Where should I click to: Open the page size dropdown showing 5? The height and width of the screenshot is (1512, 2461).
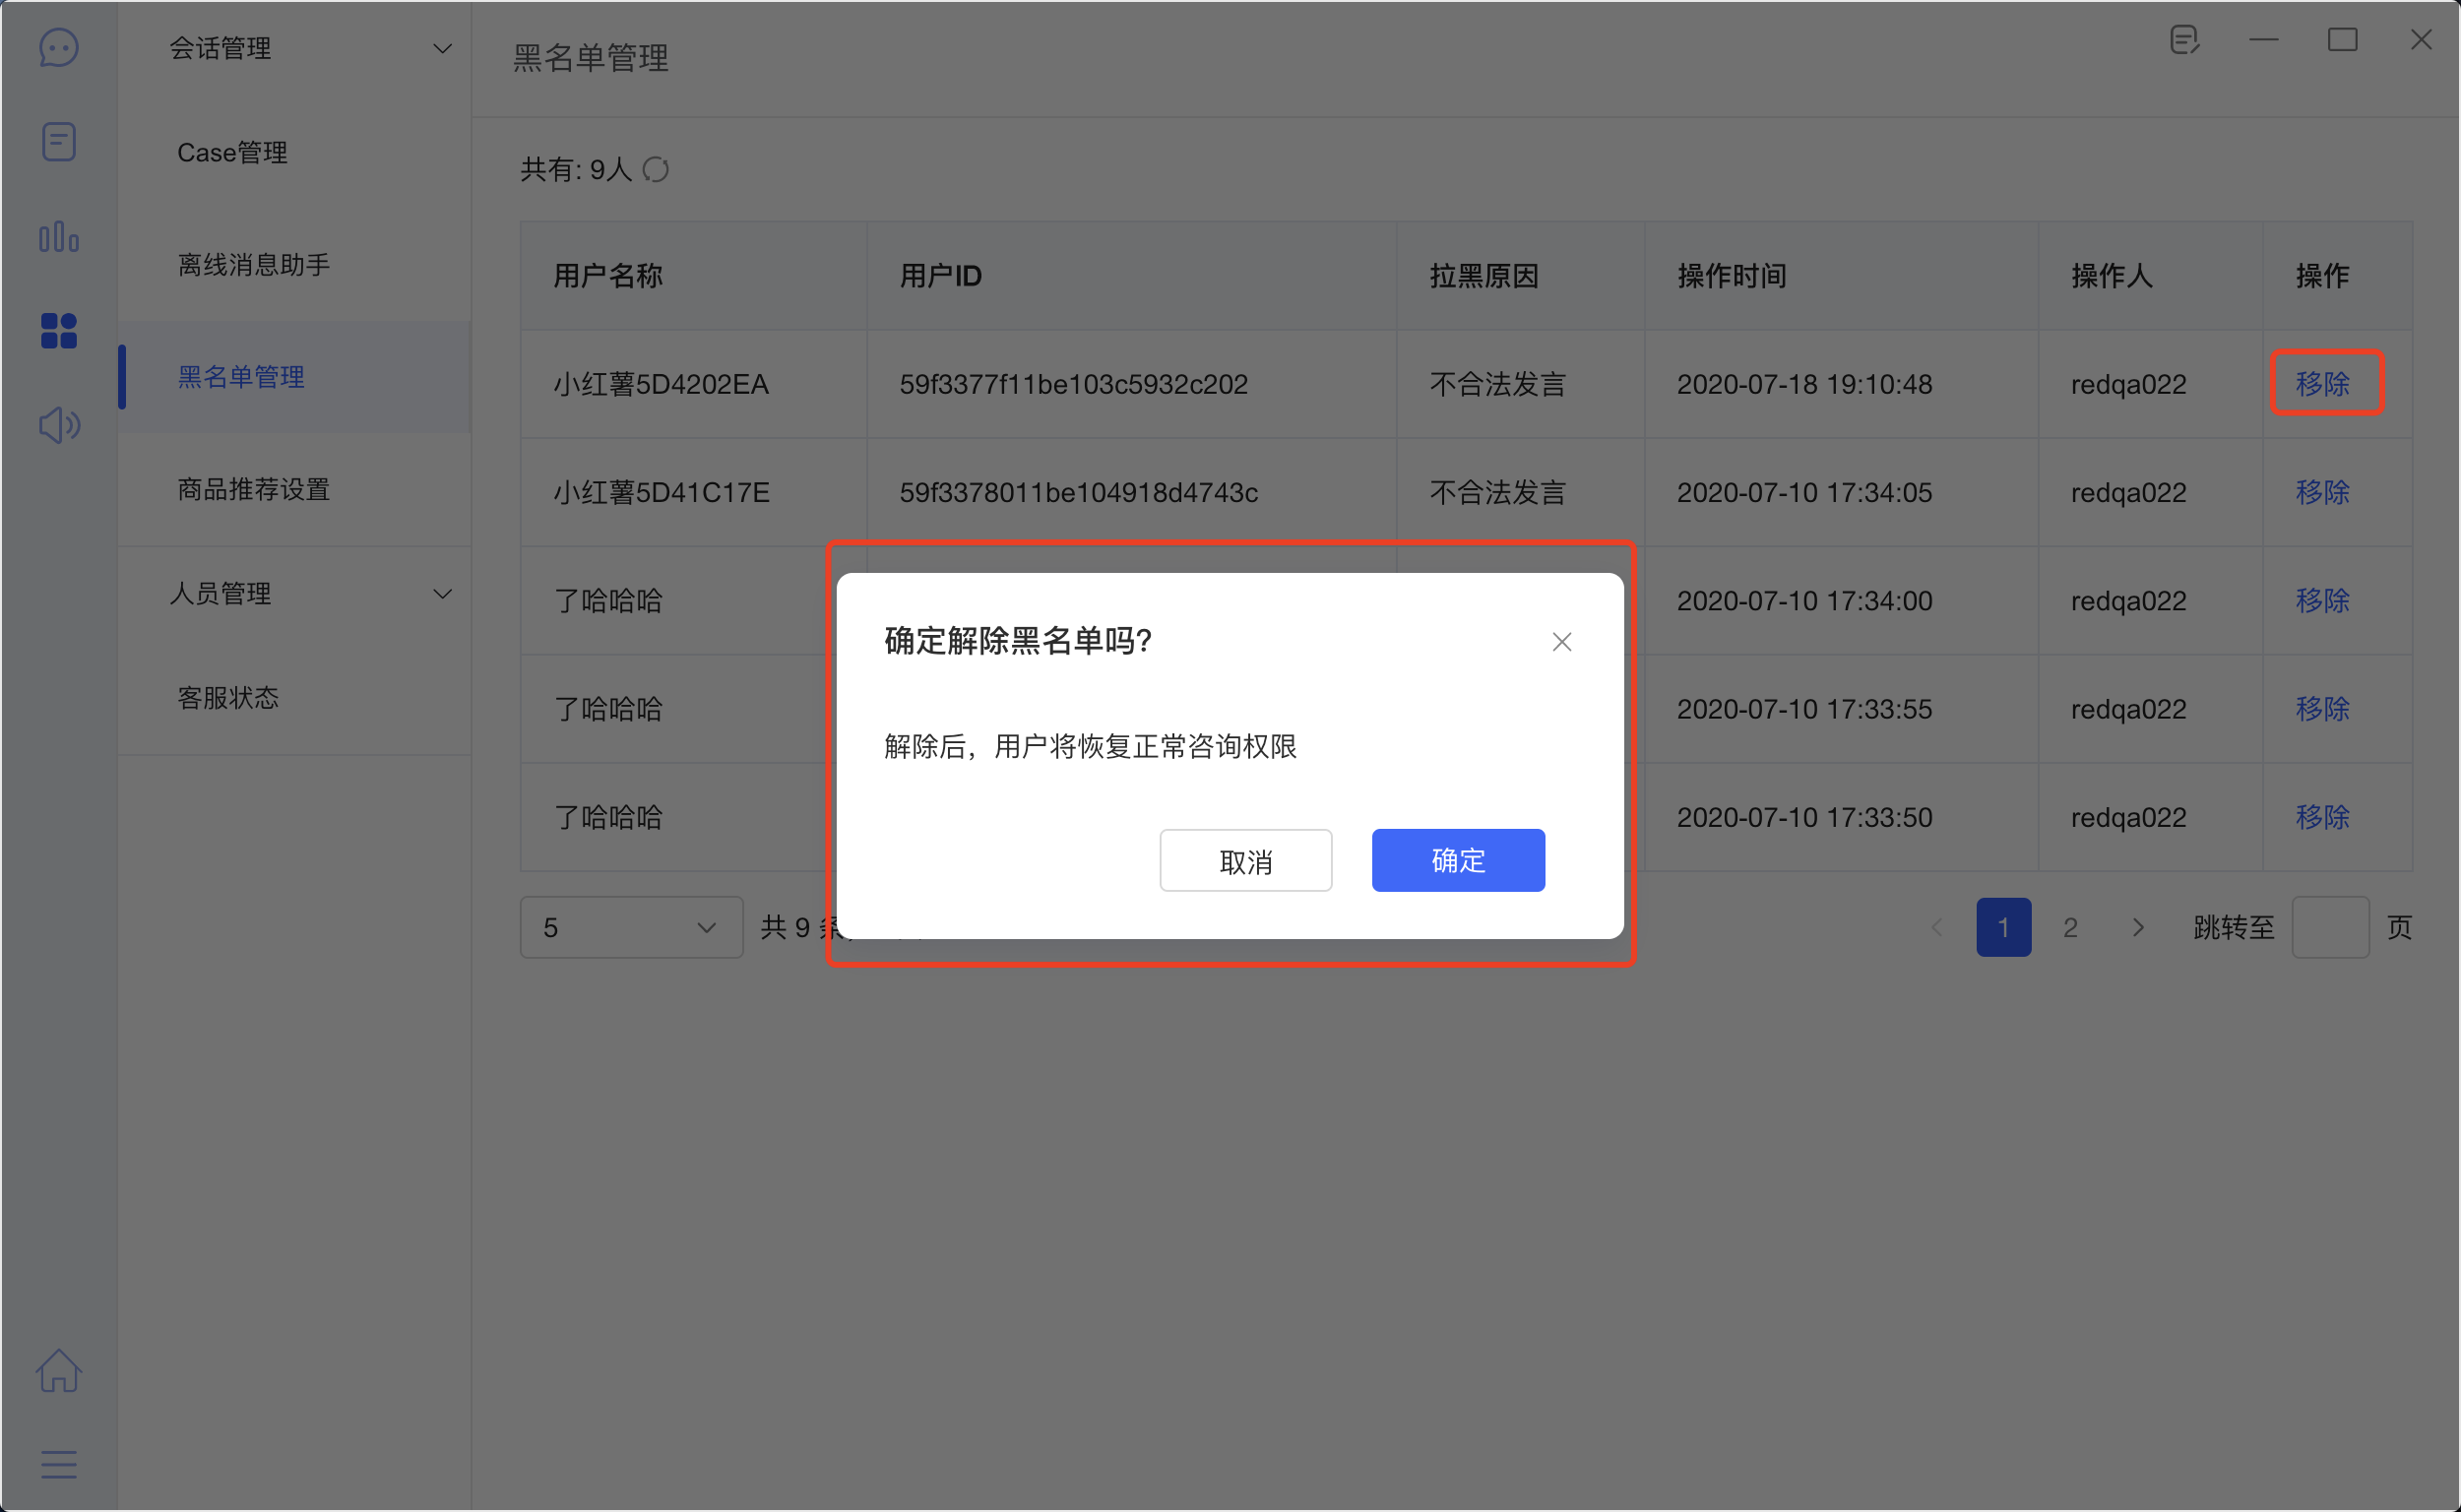pyautogui.click(x=630, y=928)
